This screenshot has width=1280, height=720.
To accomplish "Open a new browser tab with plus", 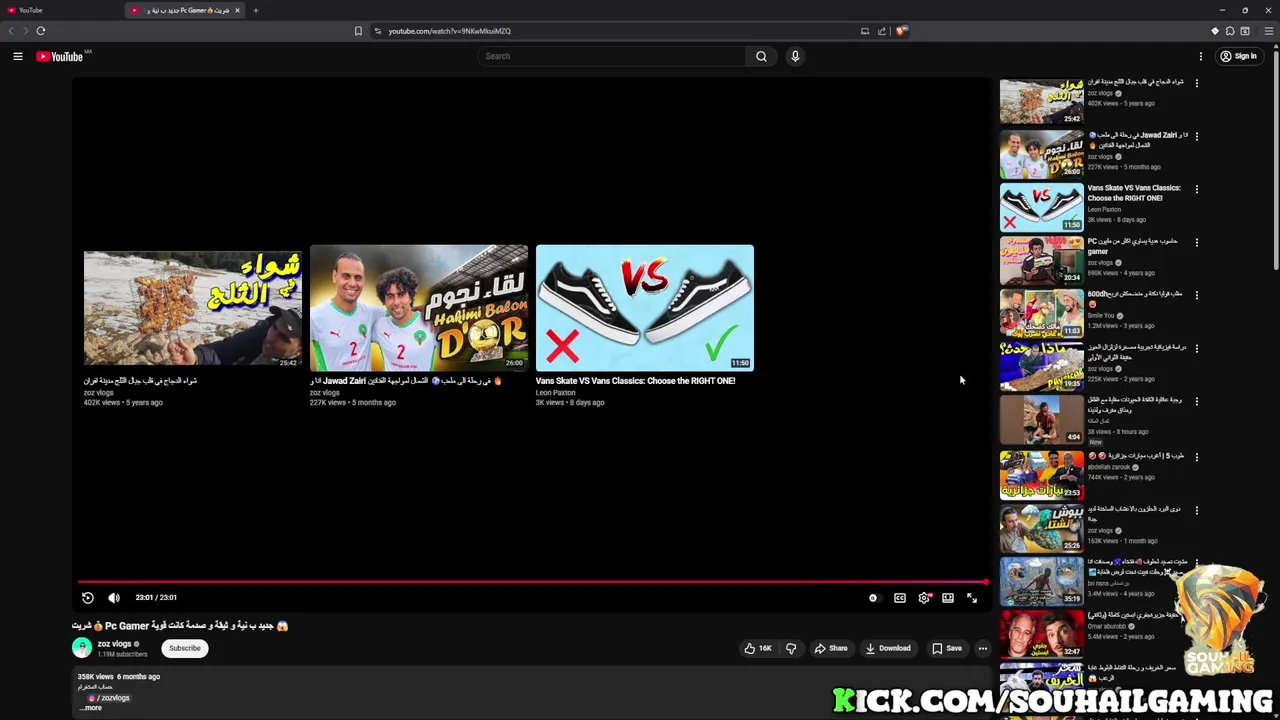I will 255,10.
